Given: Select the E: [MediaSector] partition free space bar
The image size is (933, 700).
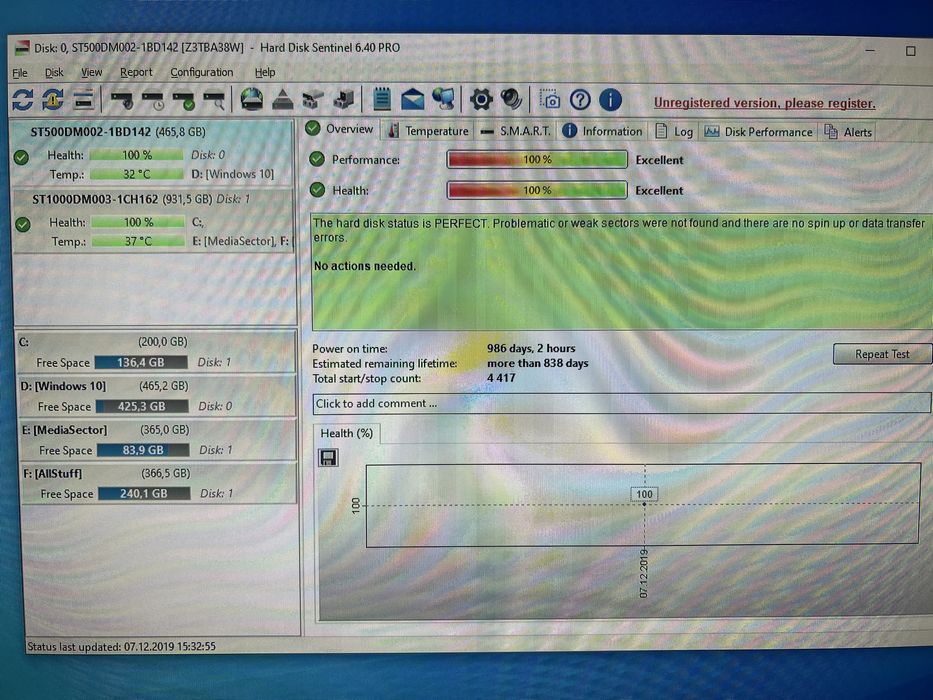Looking at the screenshot, I should coord(143,450).
